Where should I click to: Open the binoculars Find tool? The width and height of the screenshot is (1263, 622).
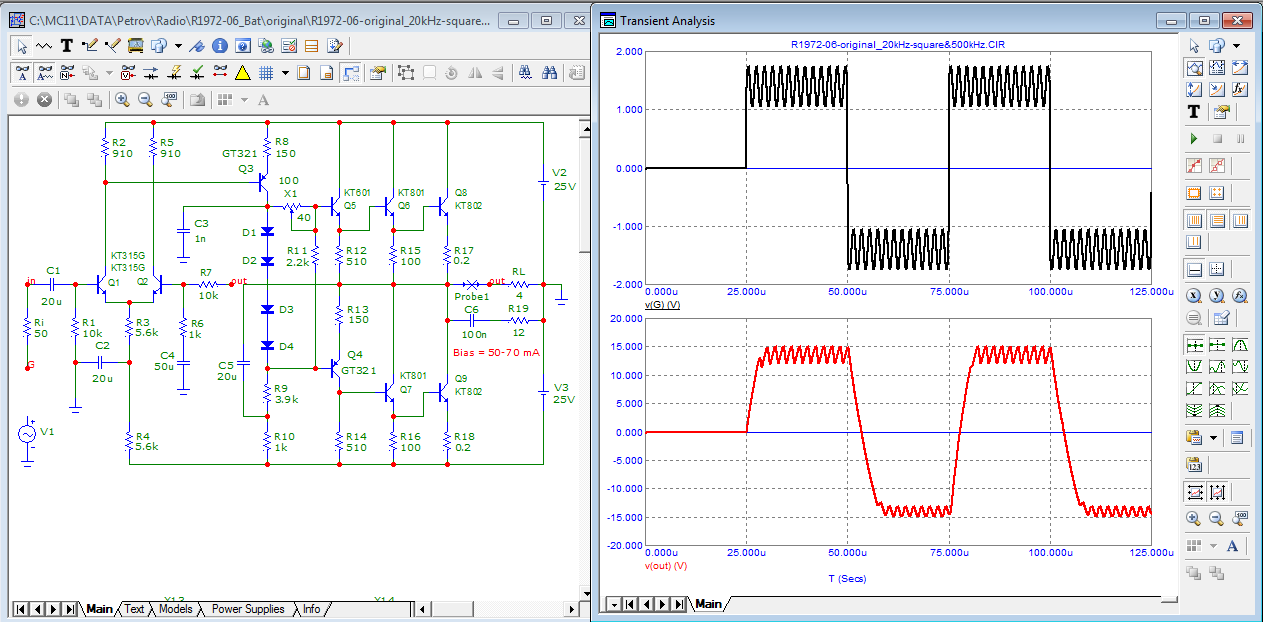(549, 72)
